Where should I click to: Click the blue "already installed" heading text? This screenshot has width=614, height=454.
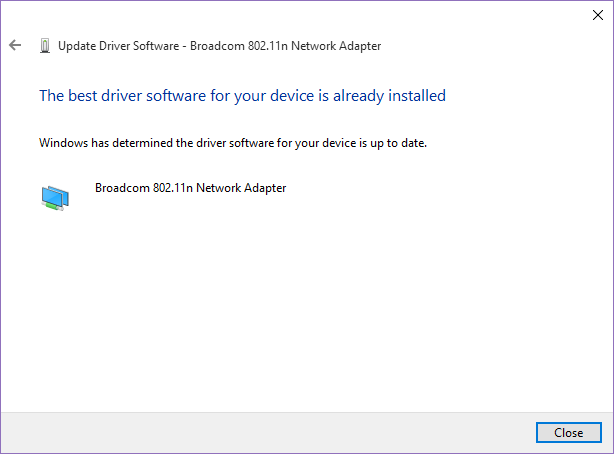tap(242, 96)
